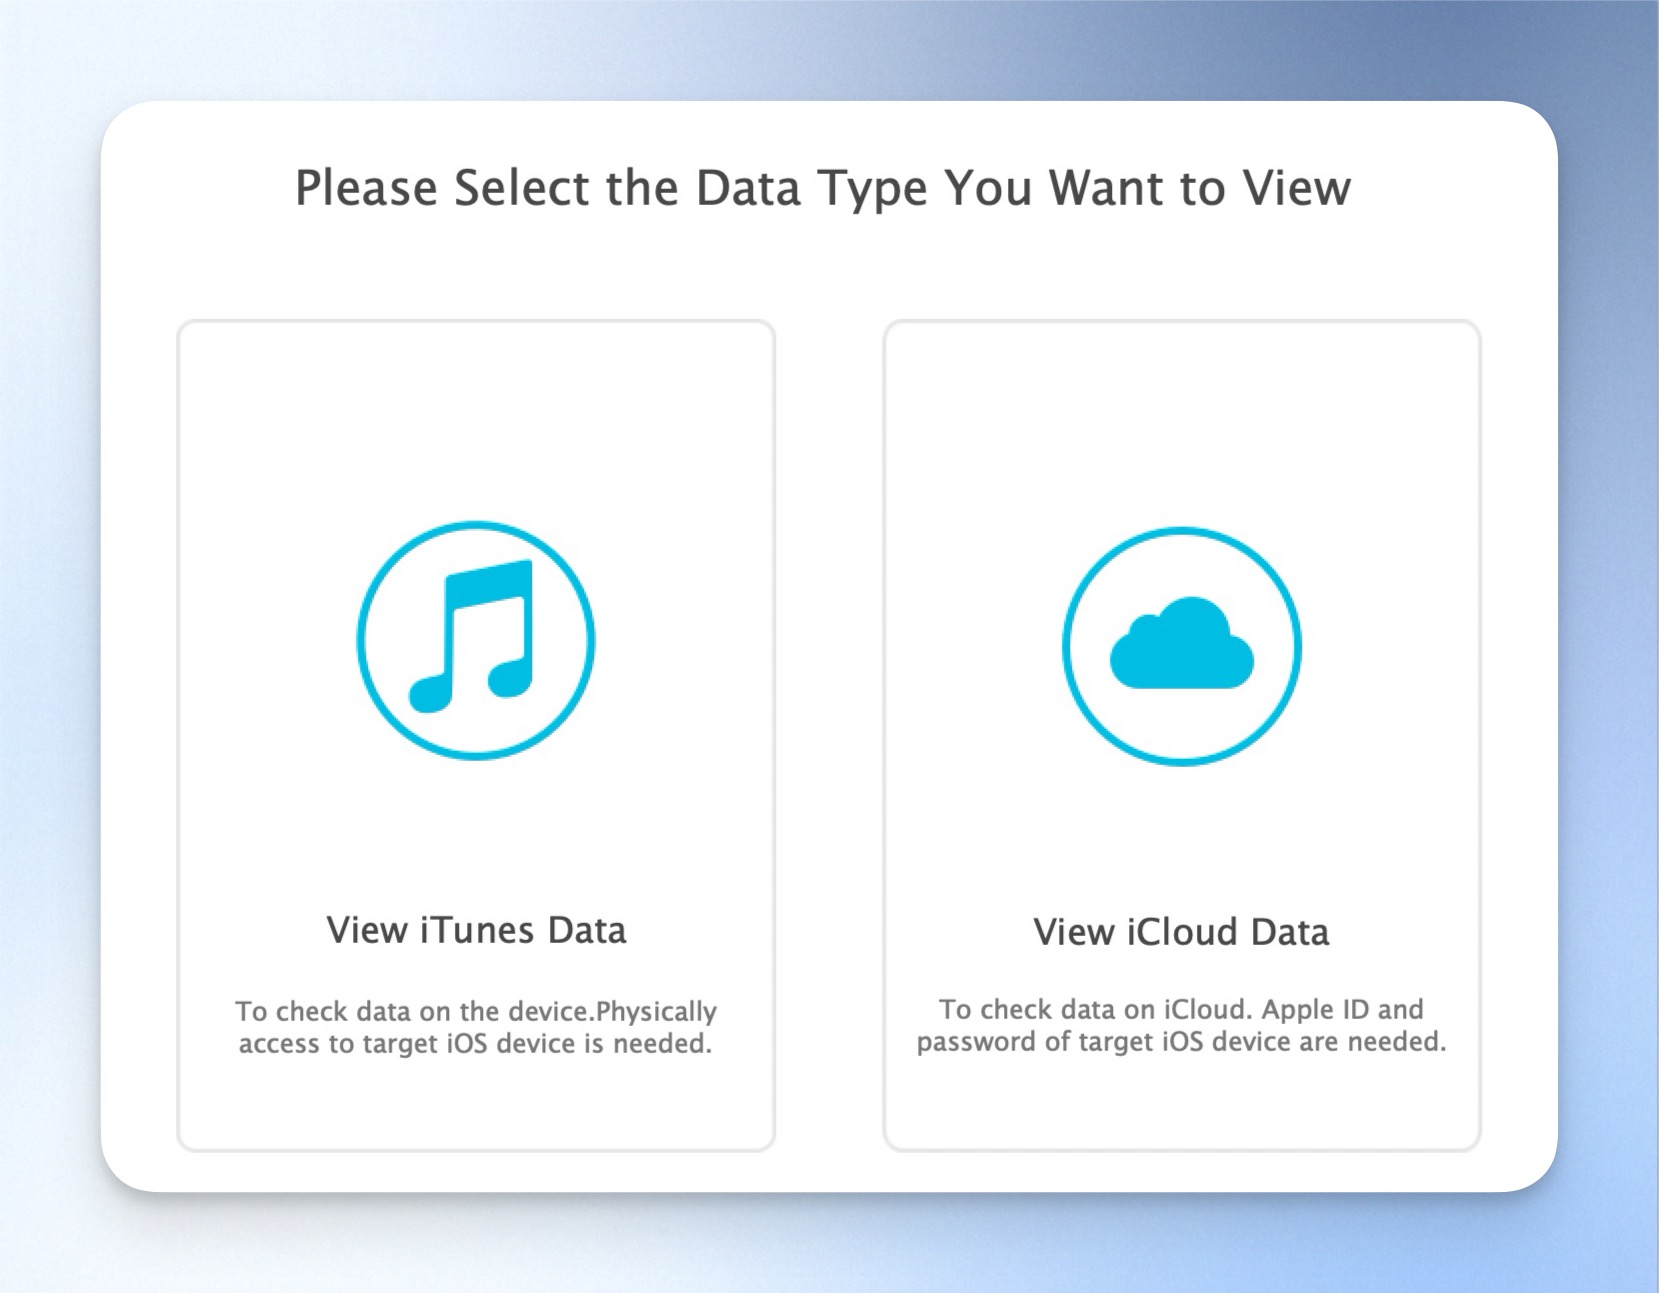
Task: Select the View iTunes Data label
Action: point(476,930)
